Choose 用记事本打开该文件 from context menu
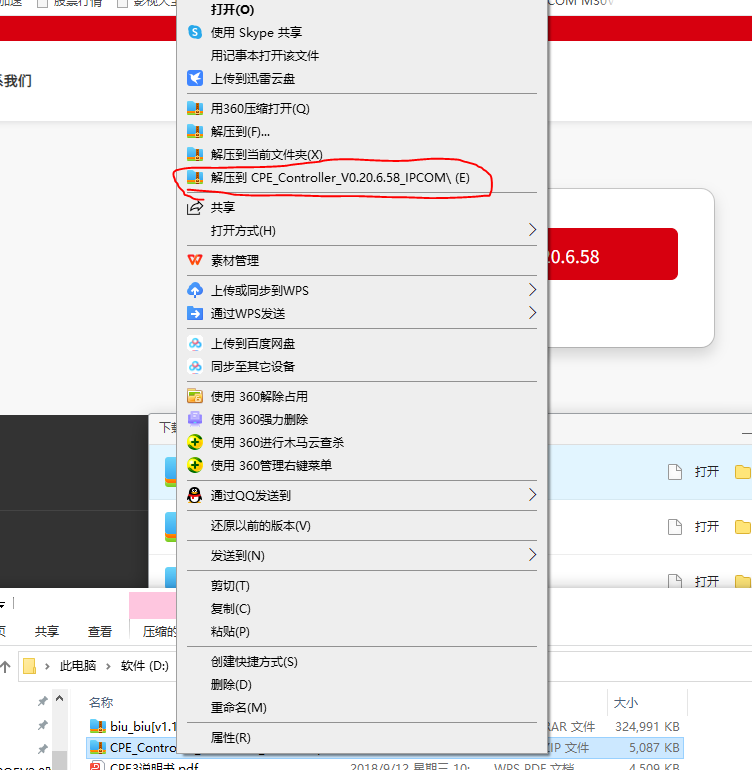The height and width of the screenshot is (770, 752). coord(265,56)
